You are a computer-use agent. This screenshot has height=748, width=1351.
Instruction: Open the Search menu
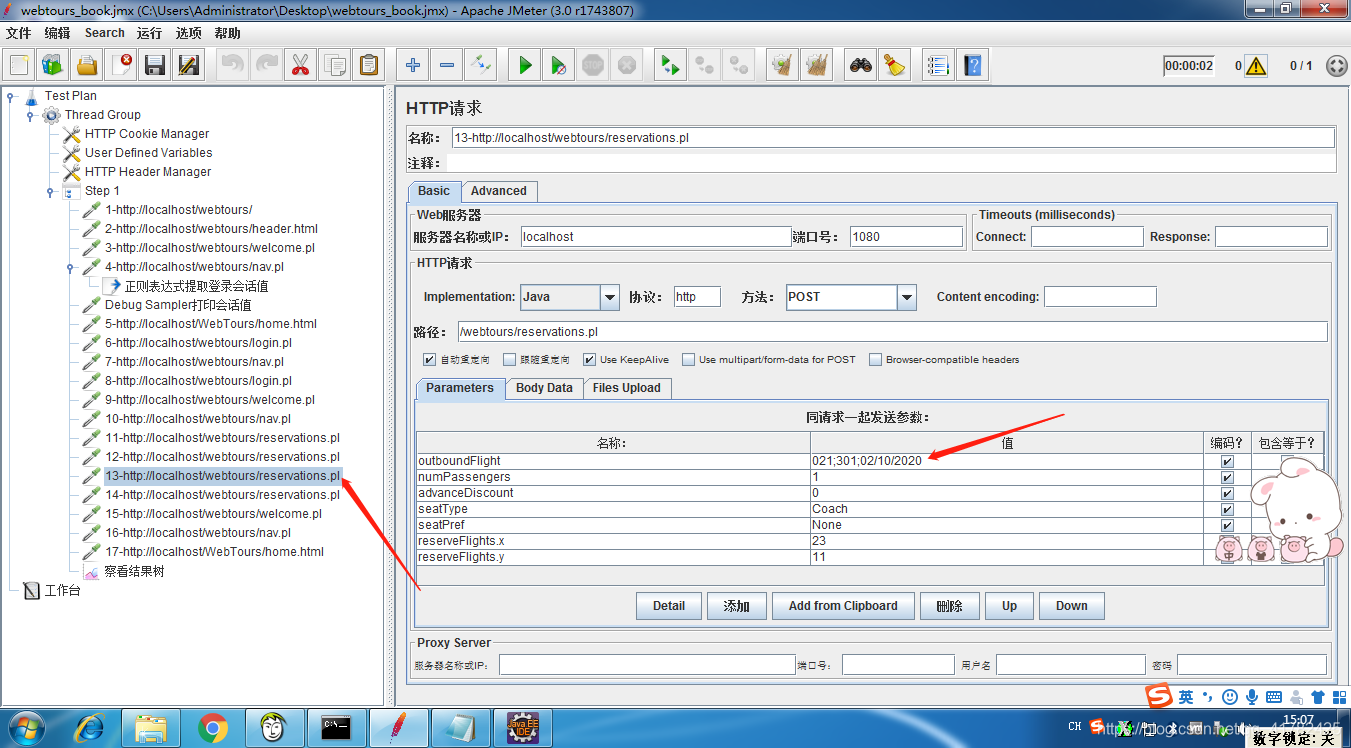point(104,33)
